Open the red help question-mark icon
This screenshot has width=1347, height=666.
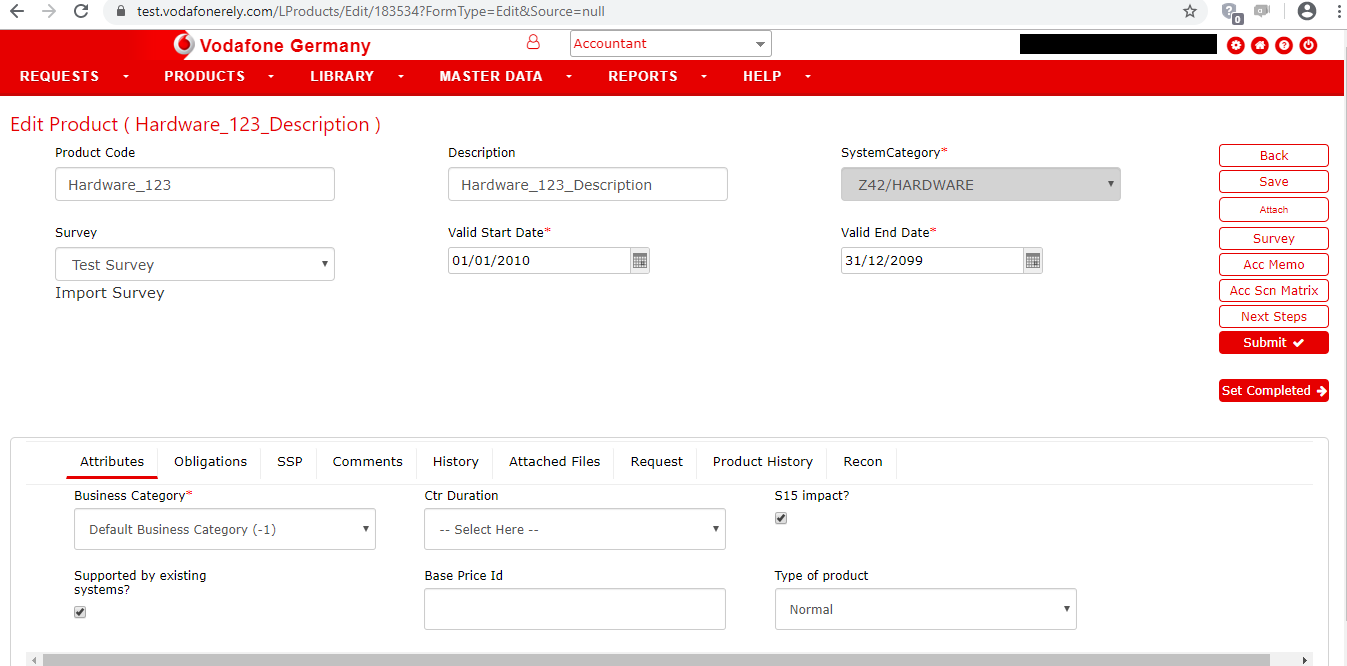(x=1284, y=45)
